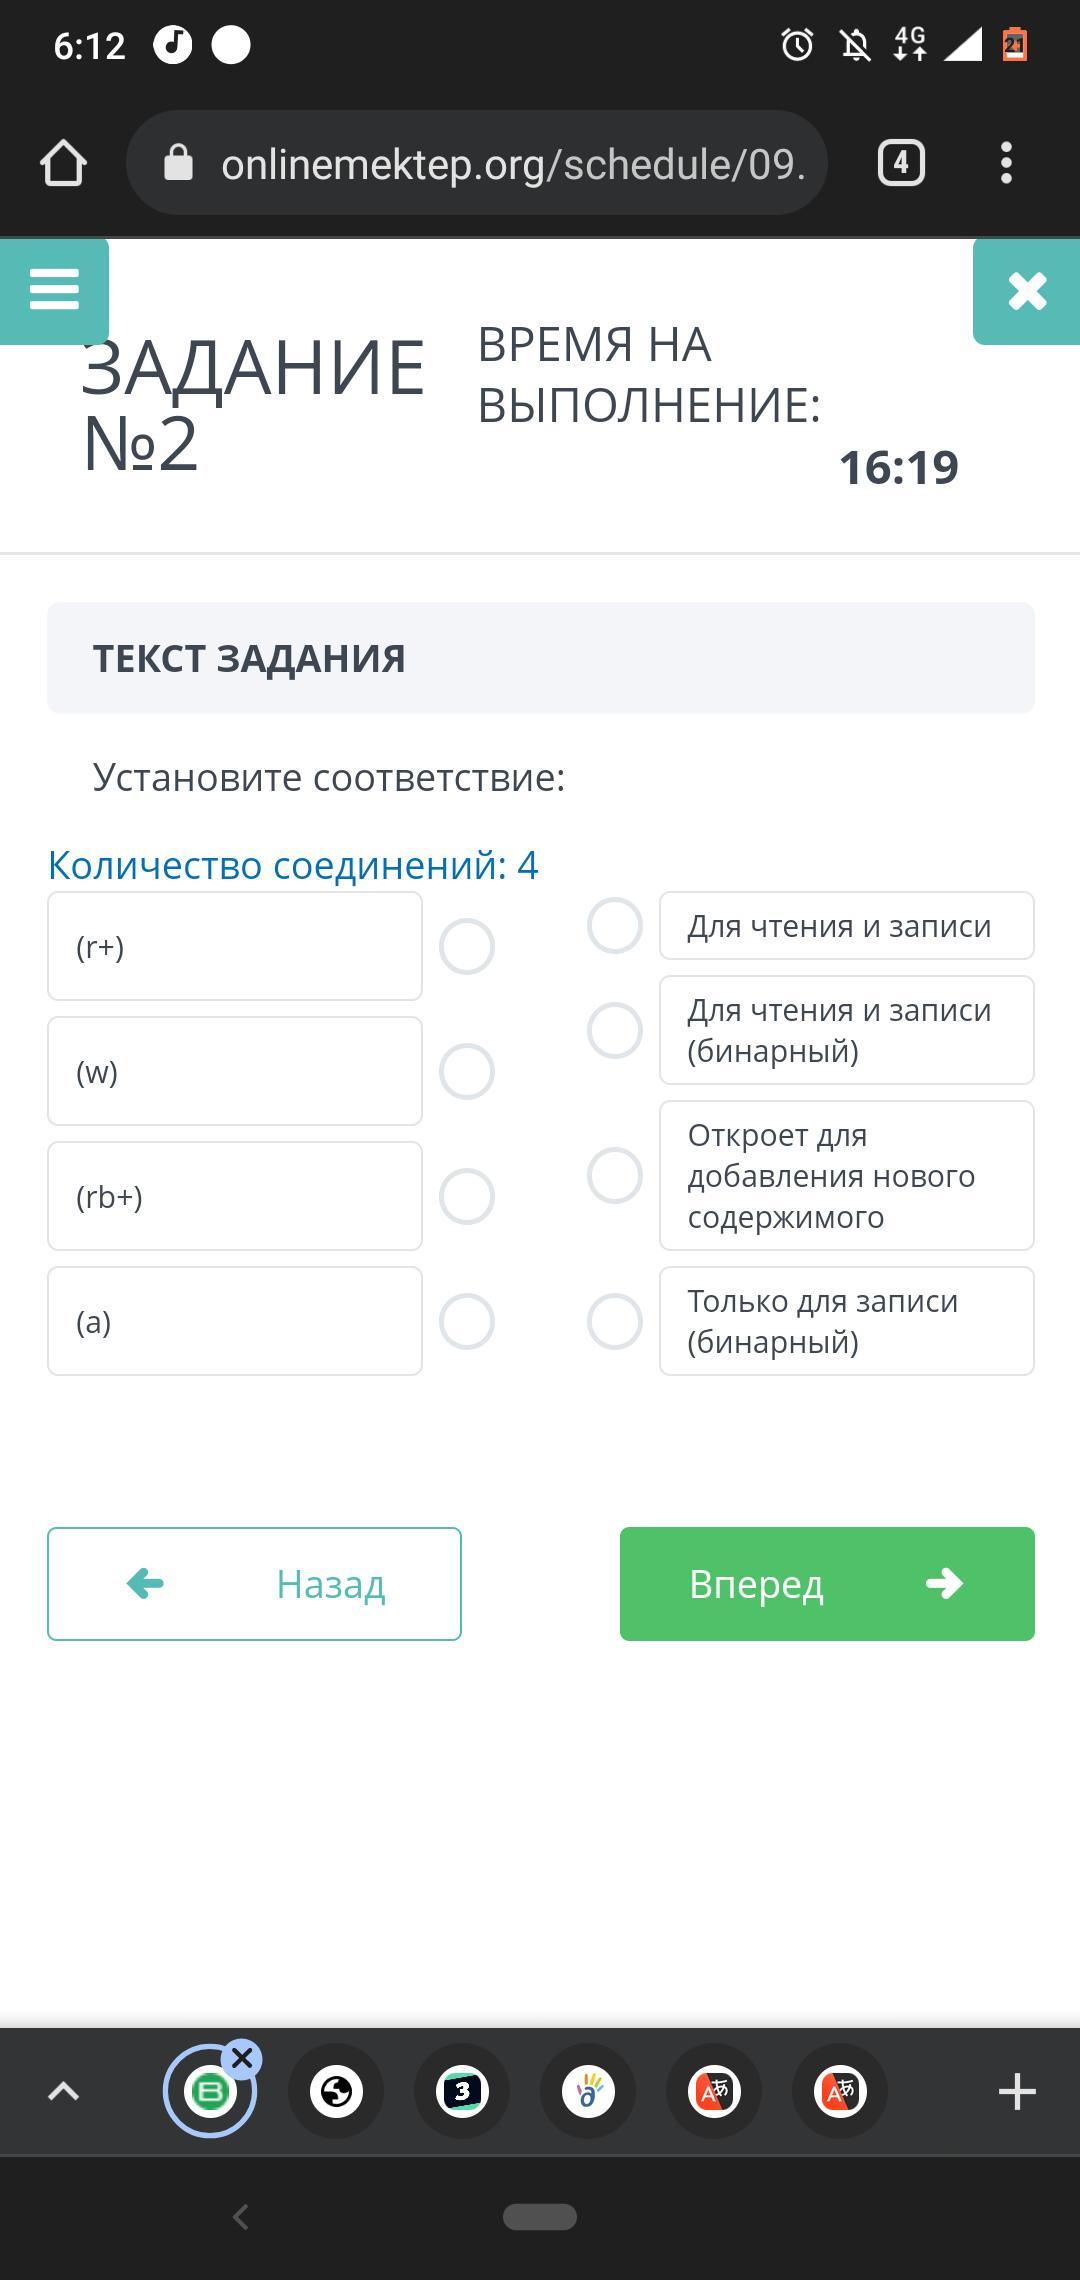The width and height of the screenshot is (1080, 2280).
Task: Tap the browser home icon
Action: (63, 163)
